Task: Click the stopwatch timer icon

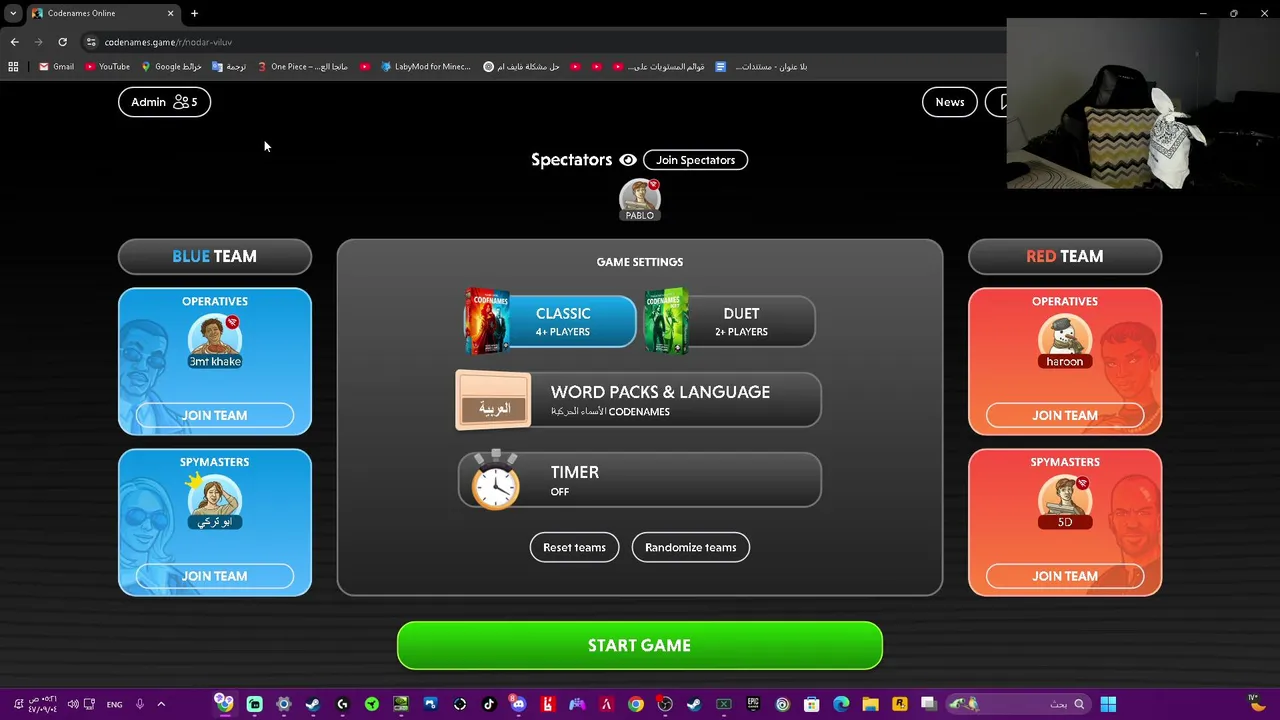Action: tap(496, 480)
